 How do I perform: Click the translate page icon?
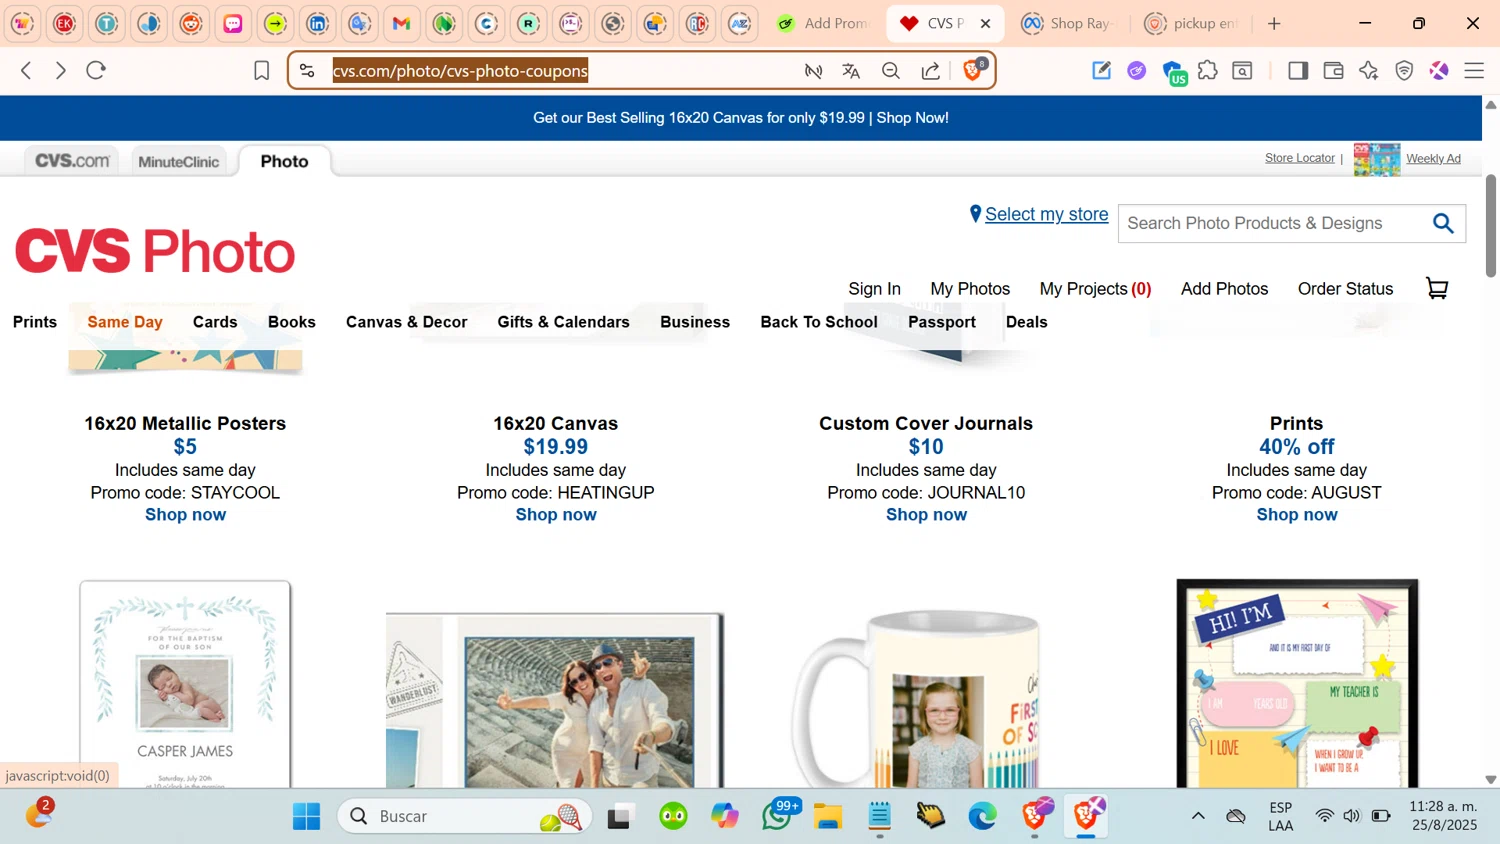tap(851, 71)
